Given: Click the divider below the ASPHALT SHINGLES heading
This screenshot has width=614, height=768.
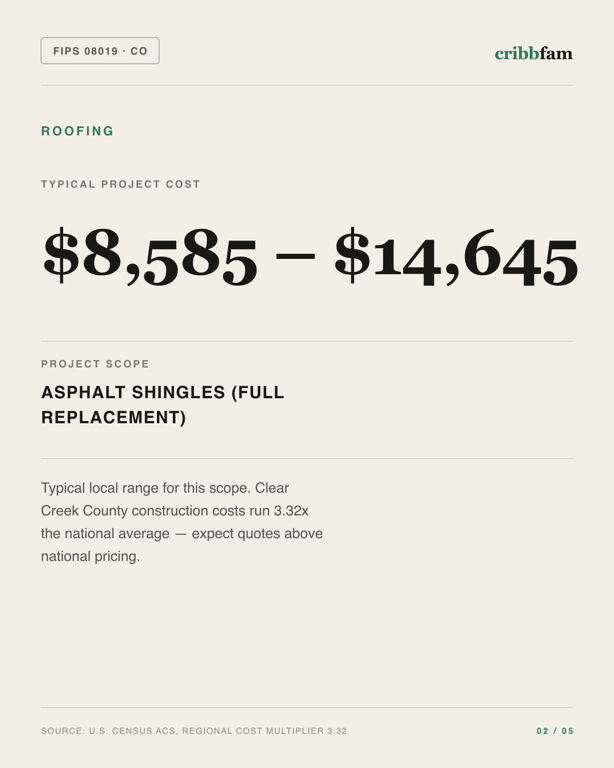Looking at the screenshot, I should (x=307, y=459).
